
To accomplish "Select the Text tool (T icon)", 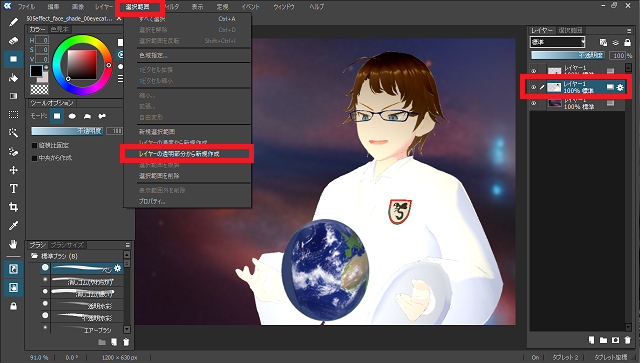I will coord(13,189).
